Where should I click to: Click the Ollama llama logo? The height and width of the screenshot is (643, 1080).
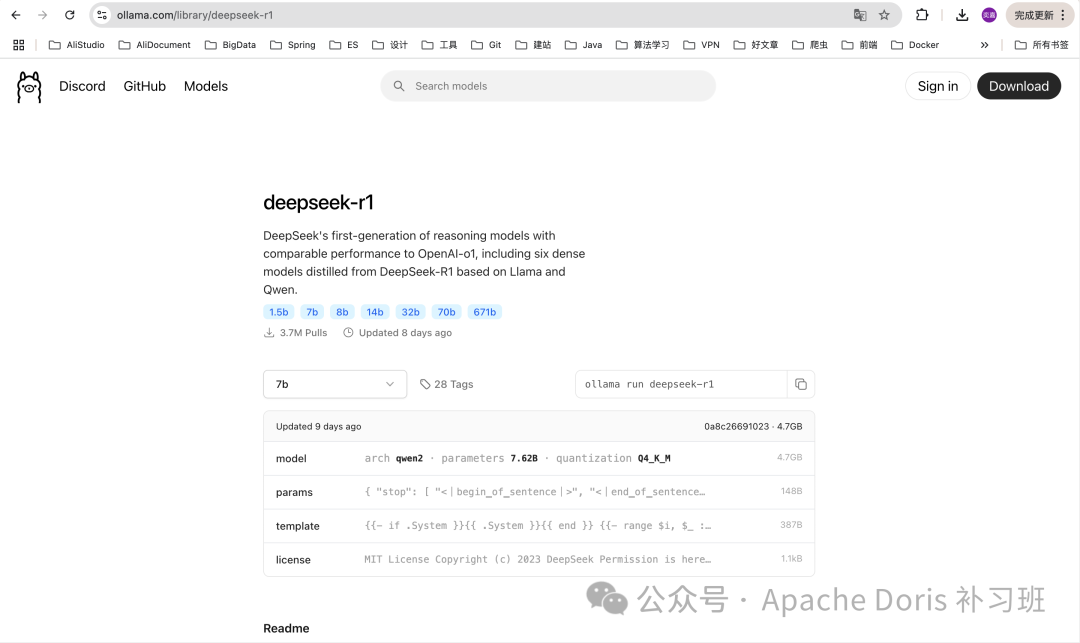29,87
